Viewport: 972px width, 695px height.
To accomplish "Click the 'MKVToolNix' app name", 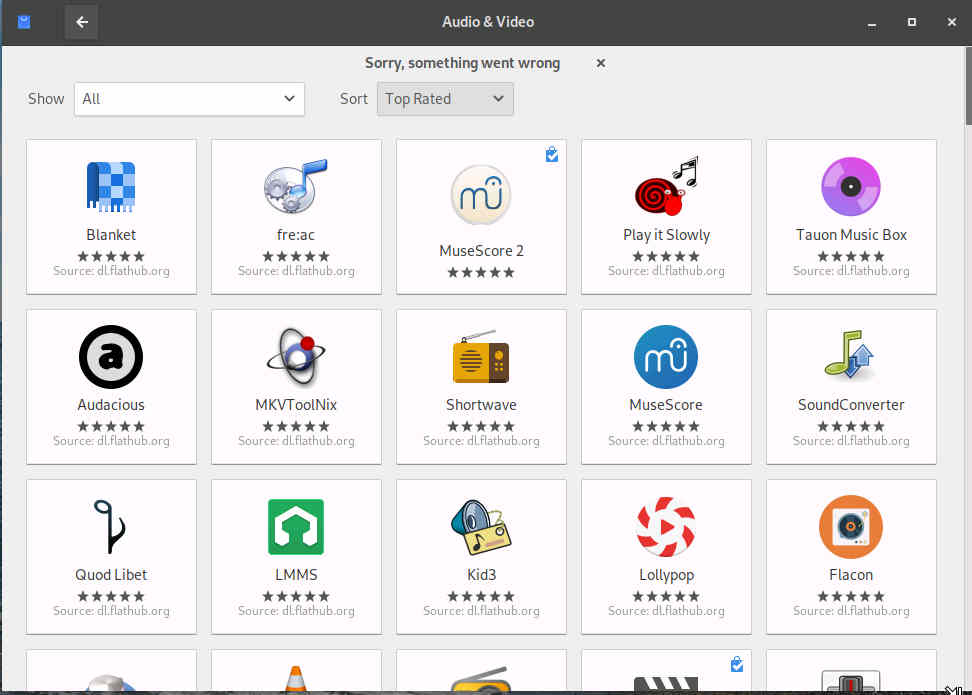I will (x=296, y=405).
